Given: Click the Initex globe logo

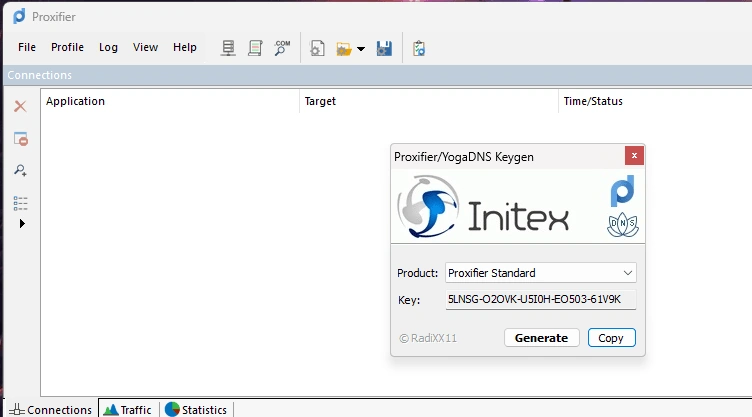Looking at the screenshot, I should (x=428, y=206).
